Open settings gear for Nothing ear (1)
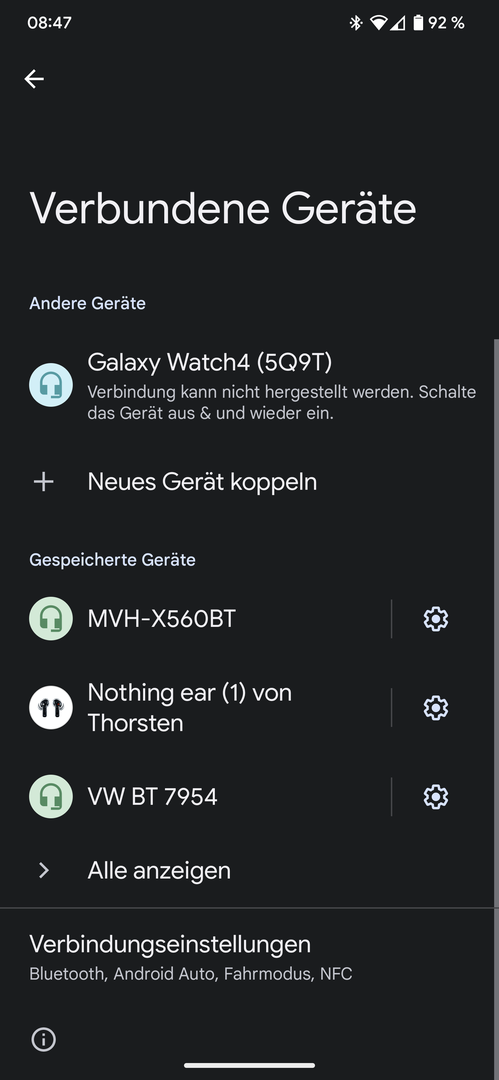Image resolution: width=499 pixels, height=1080 pixels. tap(436, 707)
